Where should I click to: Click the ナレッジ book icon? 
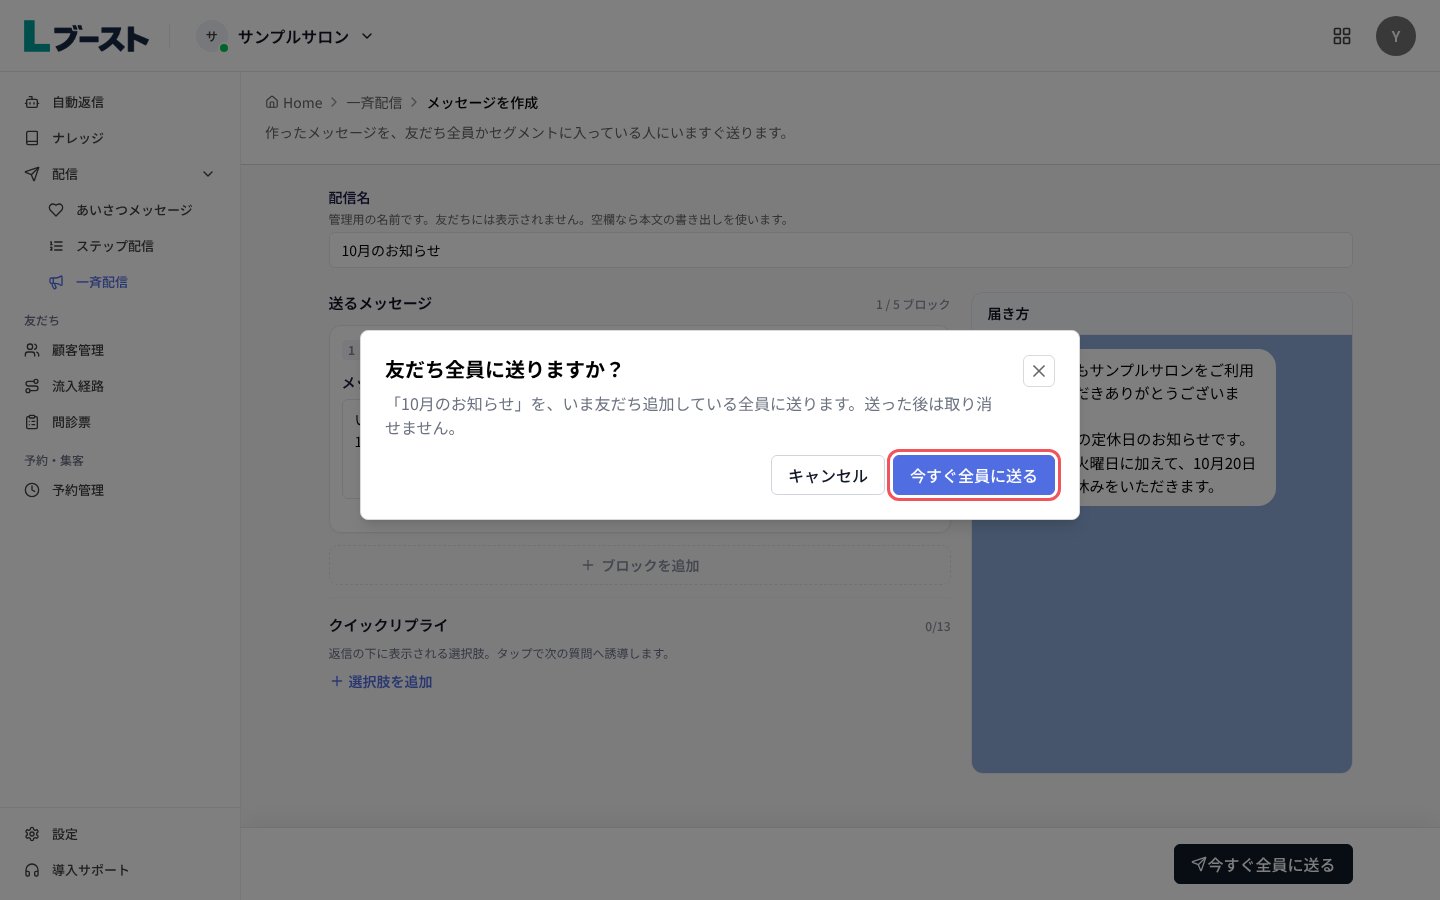click(x=32, y=138)
